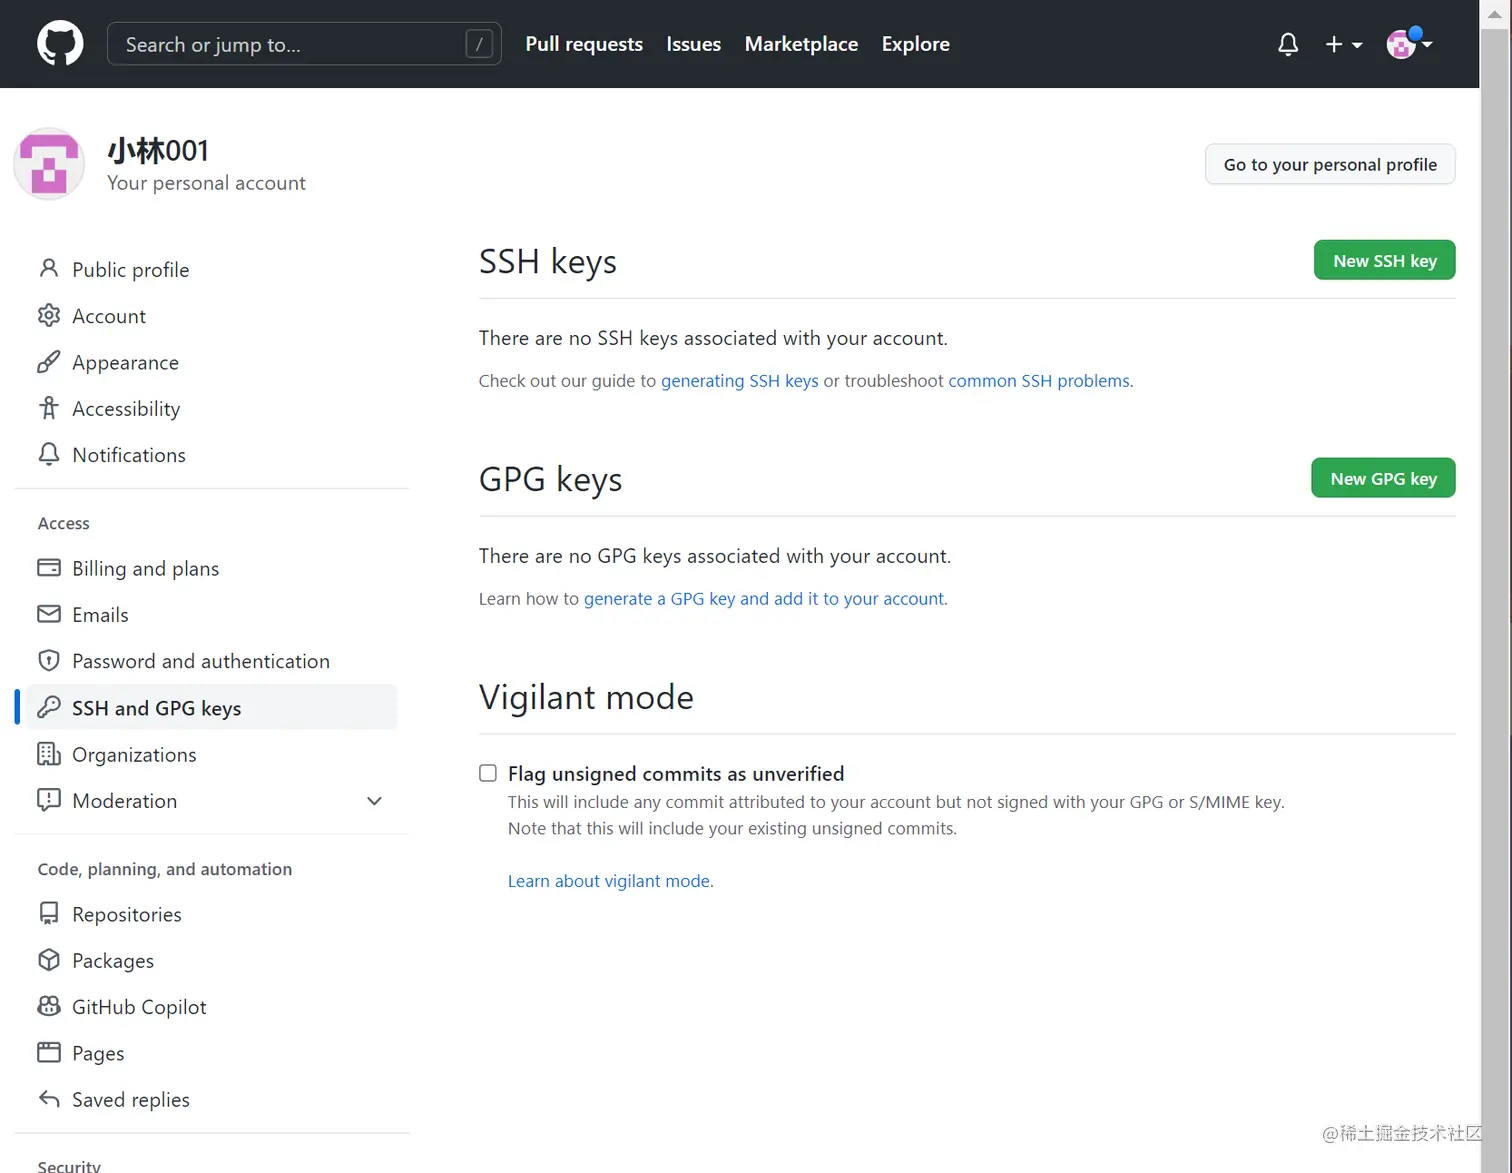This screenshot has height=1173, width=1512.
Task: Click the New SSH key button
Action: [x=1385, y=260]
